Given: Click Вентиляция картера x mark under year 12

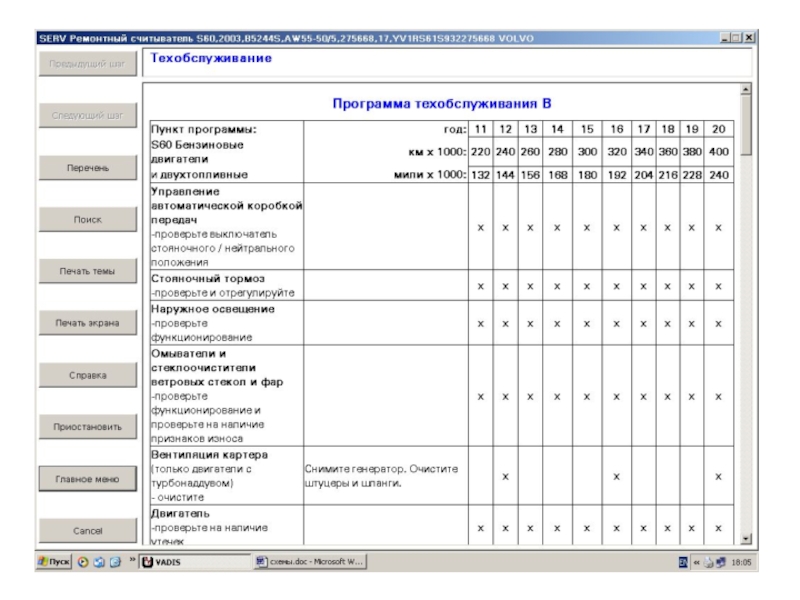Looking at the screenshot, I should point(506,477).
